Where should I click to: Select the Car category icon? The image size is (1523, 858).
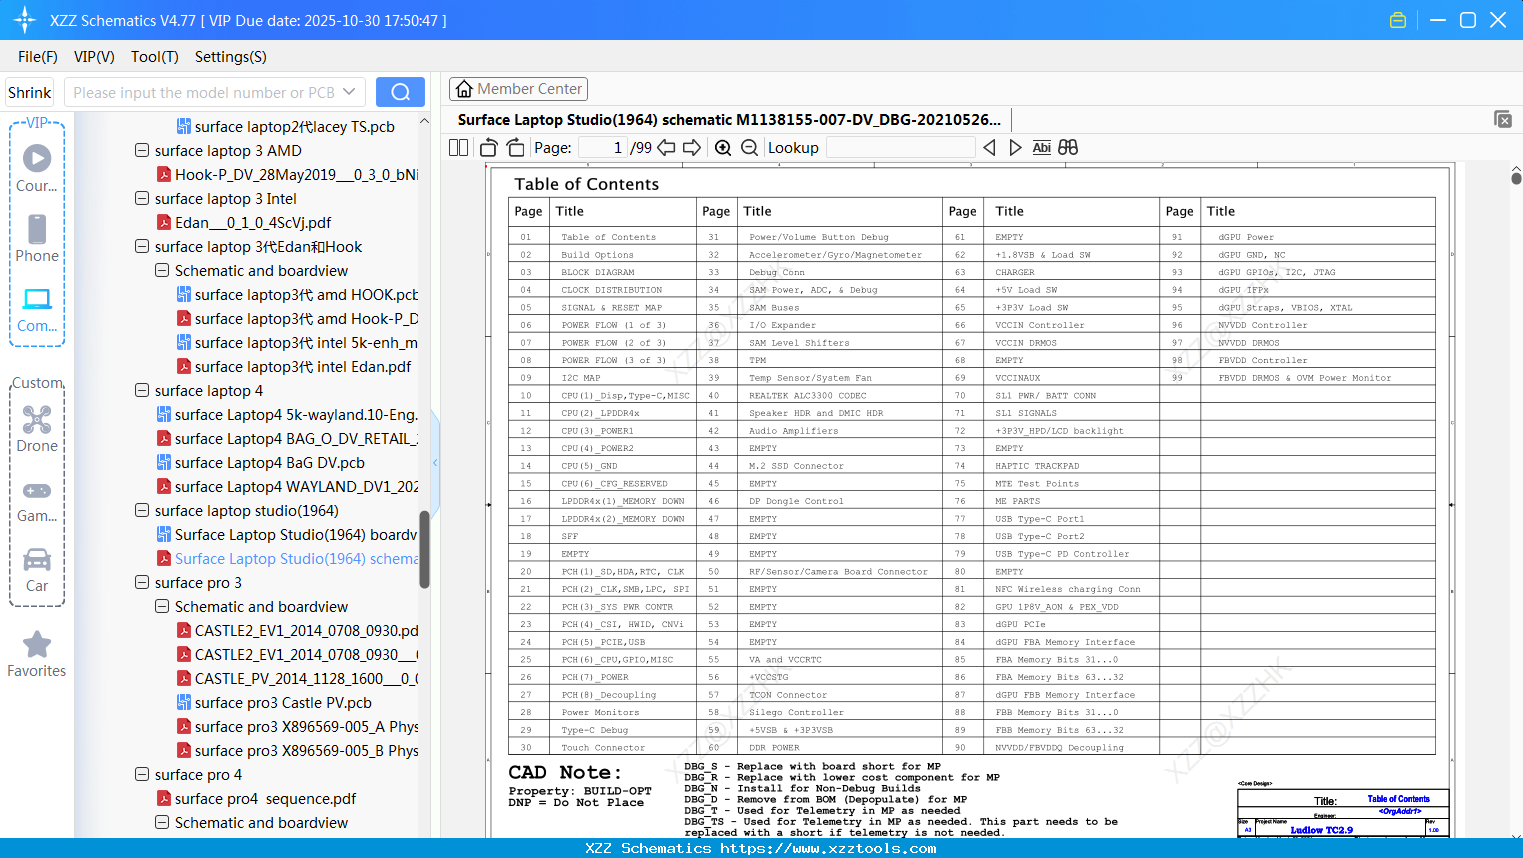[37, 569]
